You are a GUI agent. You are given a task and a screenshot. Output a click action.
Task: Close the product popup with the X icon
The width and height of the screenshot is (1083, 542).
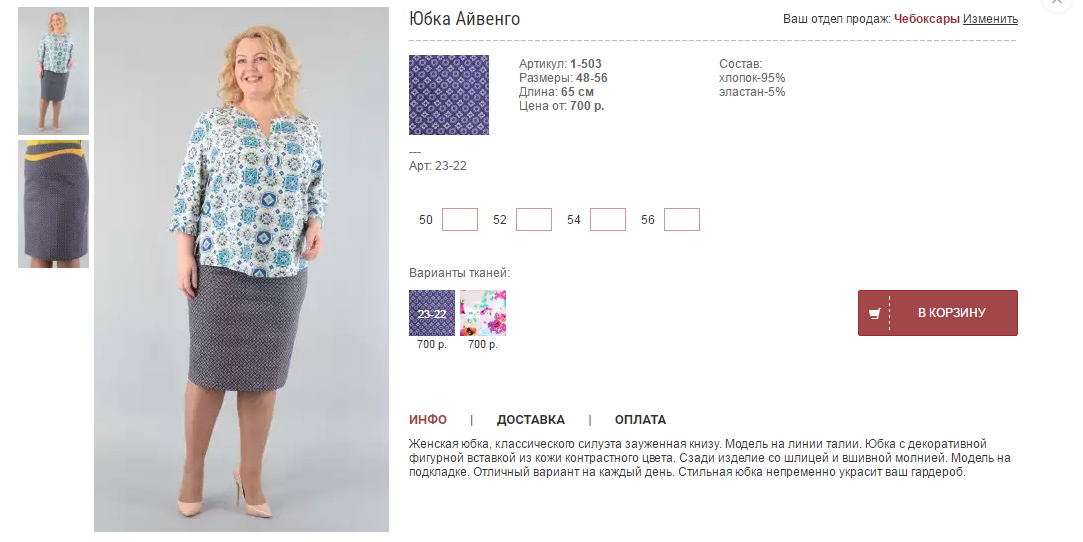pos(1056,2)
